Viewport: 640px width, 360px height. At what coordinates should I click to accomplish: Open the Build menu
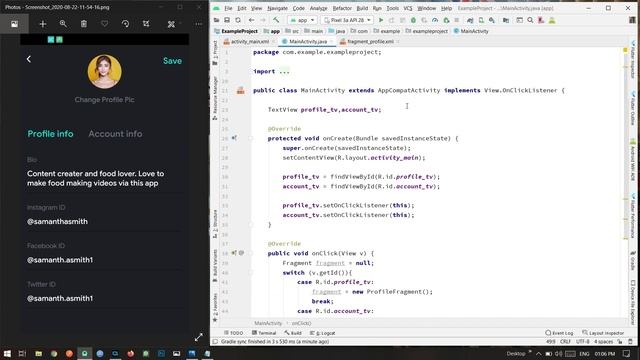[362, 8]
